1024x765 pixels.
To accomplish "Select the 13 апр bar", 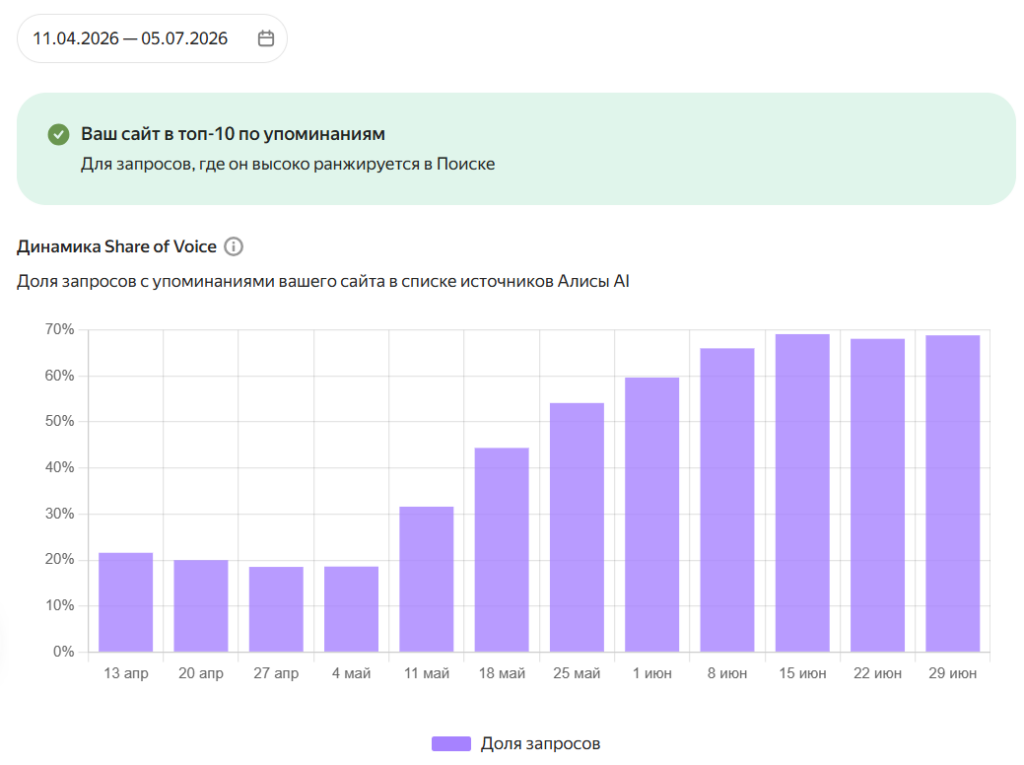I will pyautogui.click(x=126, y=602).
